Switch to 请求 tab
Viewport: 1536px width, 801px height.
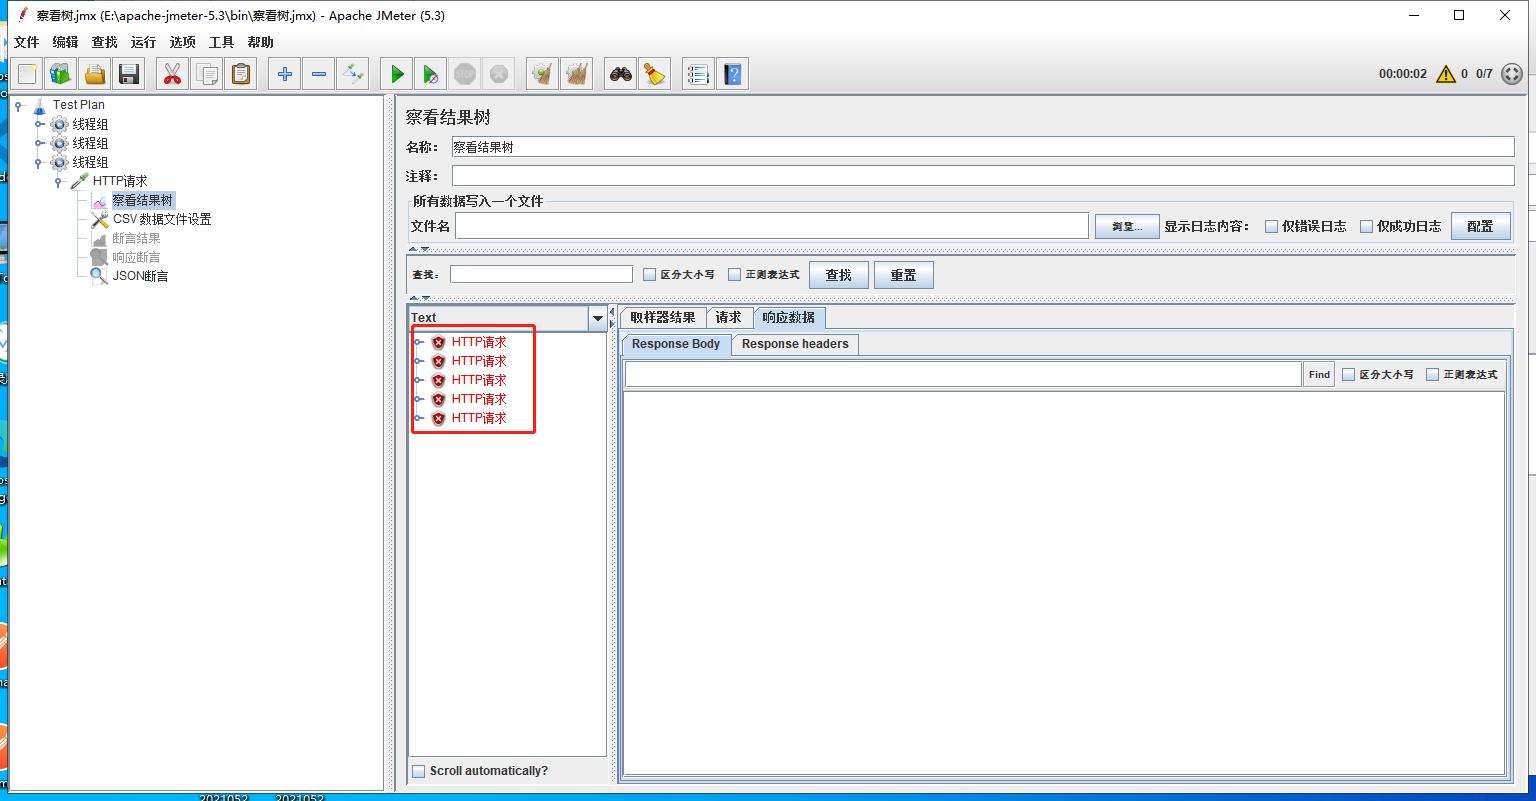click(728, 317)
